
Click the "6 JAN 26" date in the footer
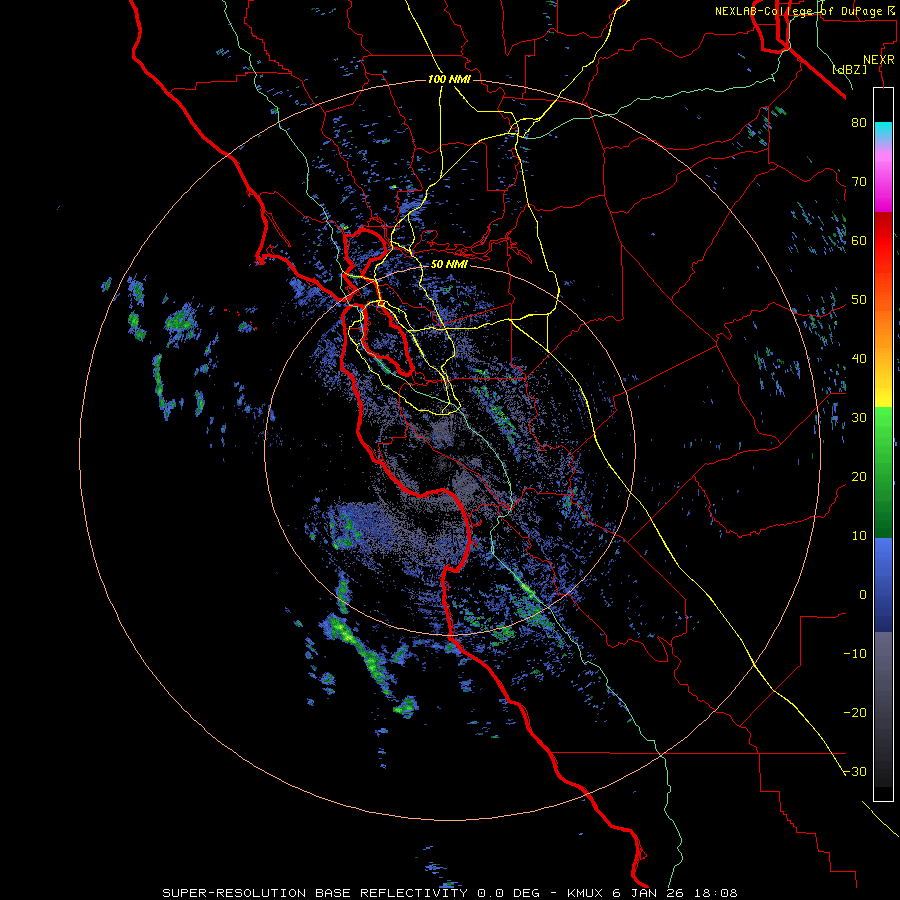650,893
